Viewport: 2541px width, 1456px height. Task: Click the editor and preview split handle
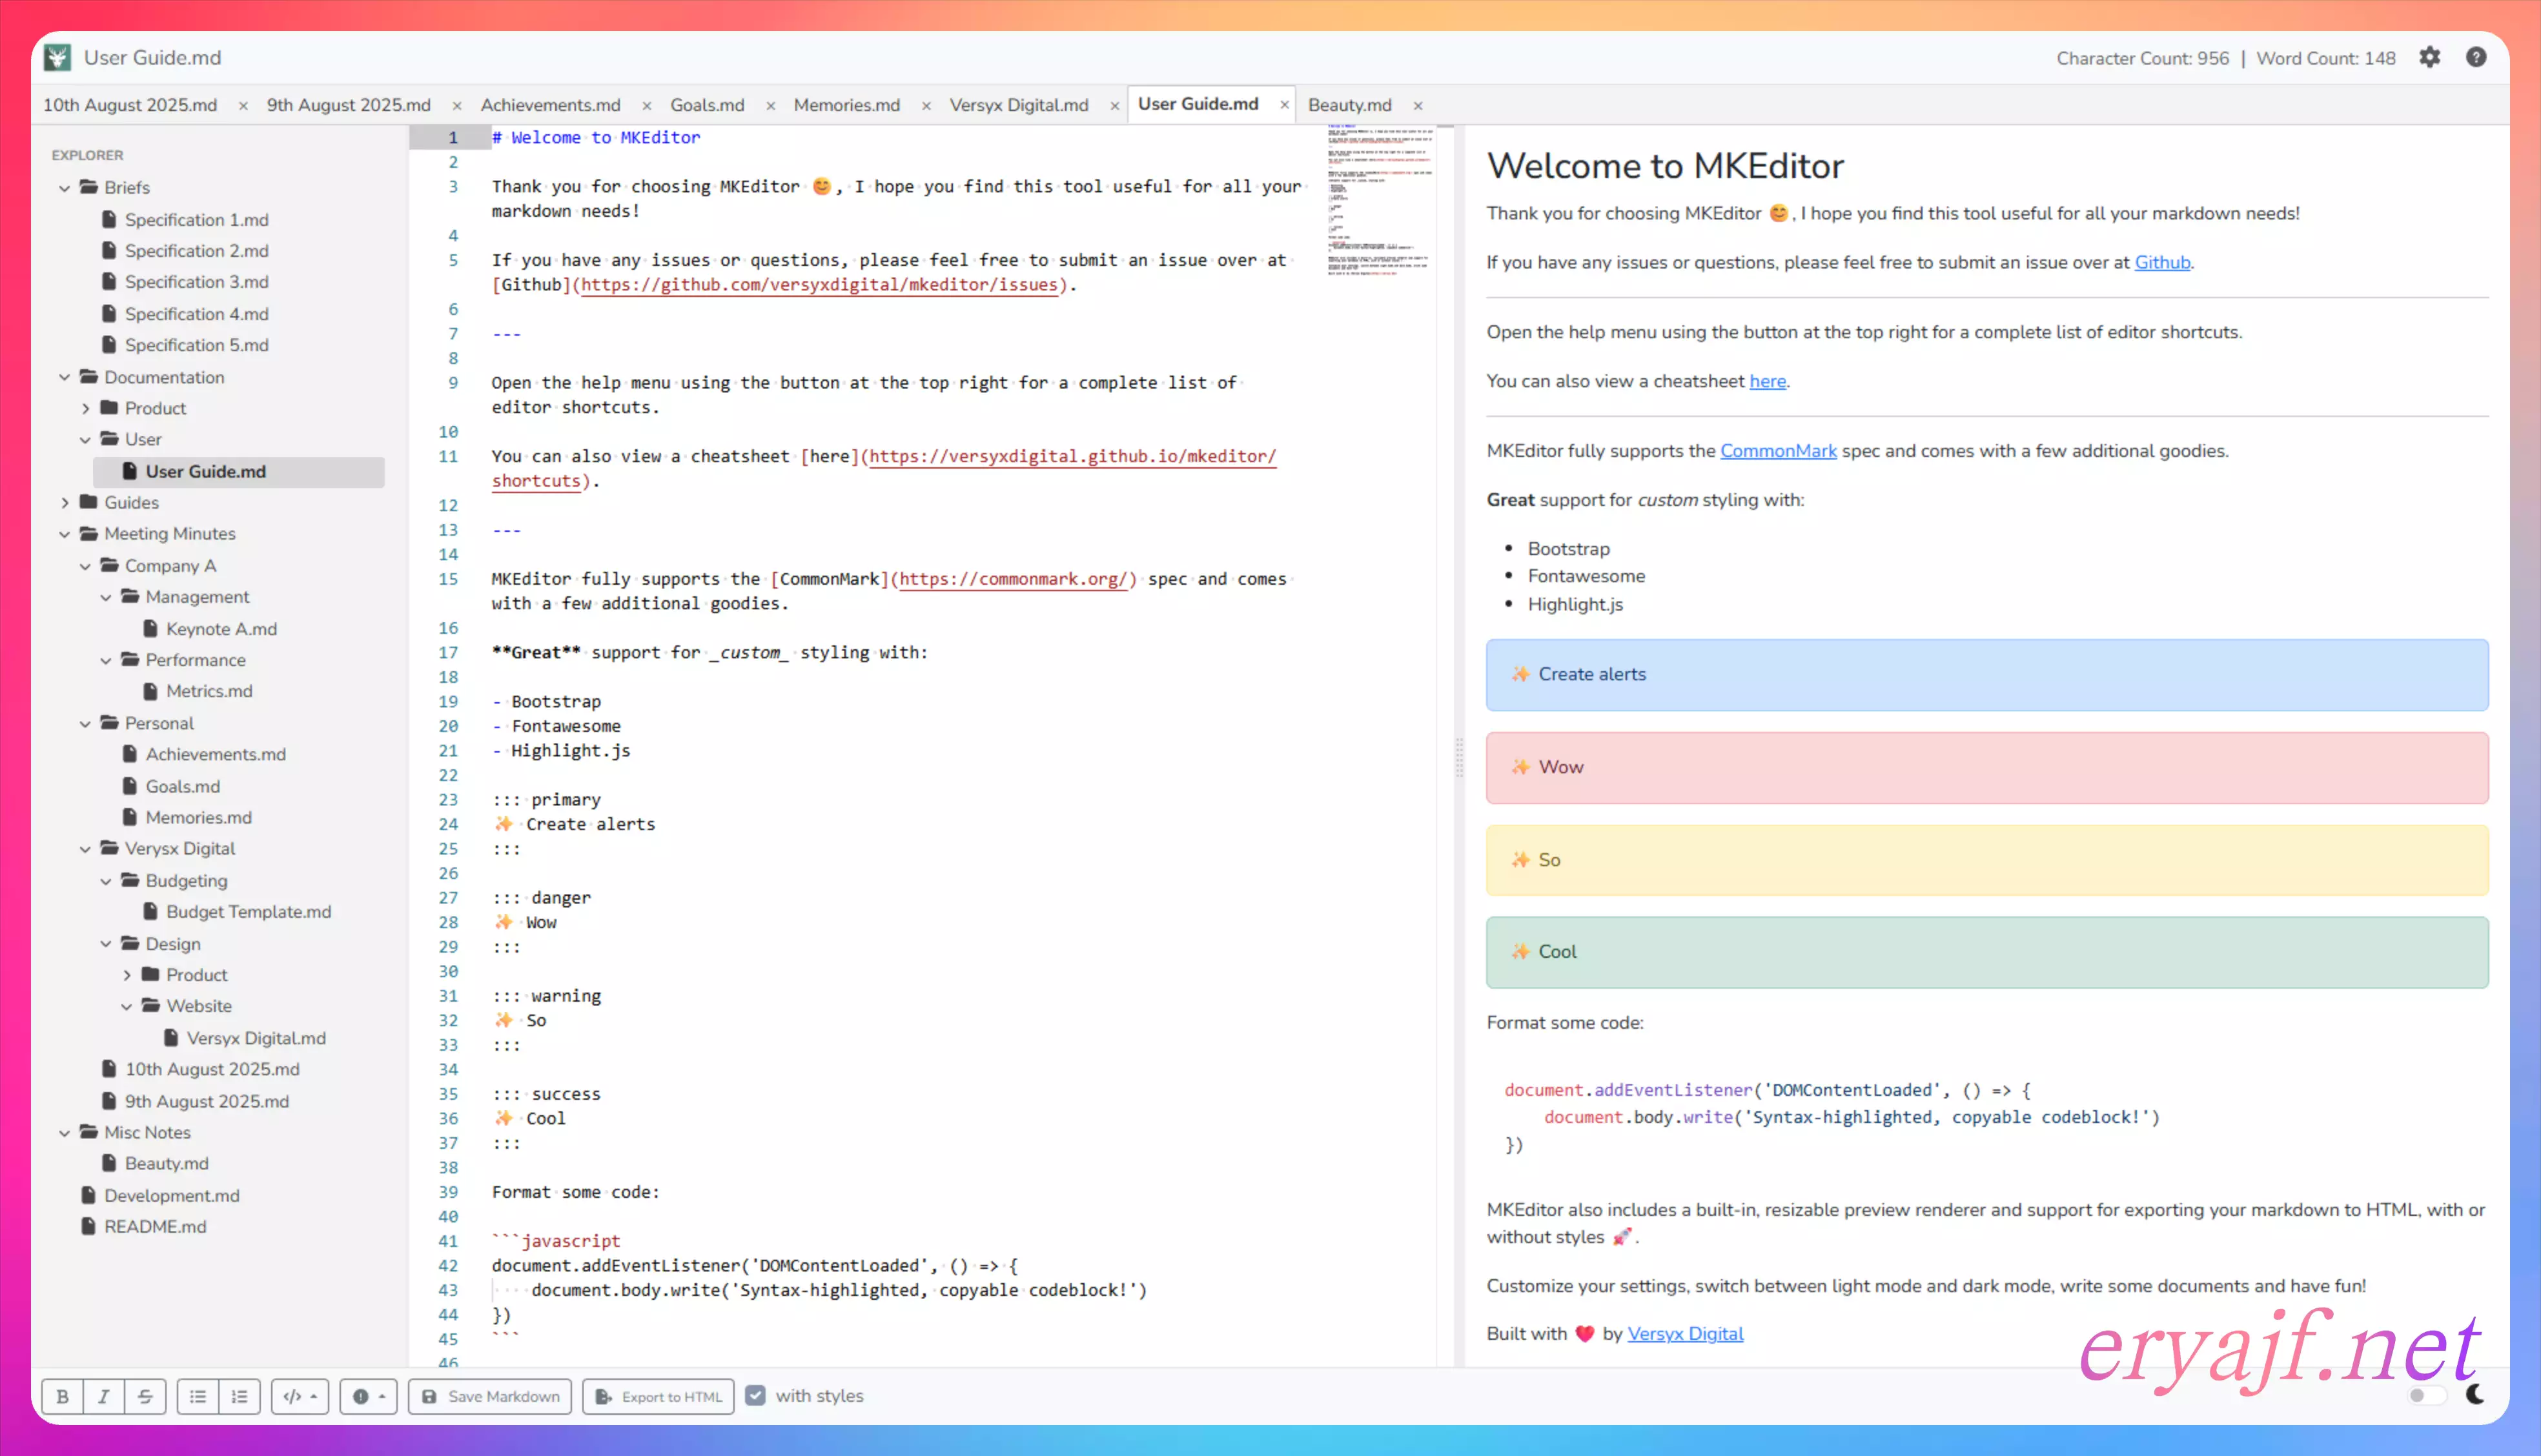pyautogui.click(x=1459, y=757)
